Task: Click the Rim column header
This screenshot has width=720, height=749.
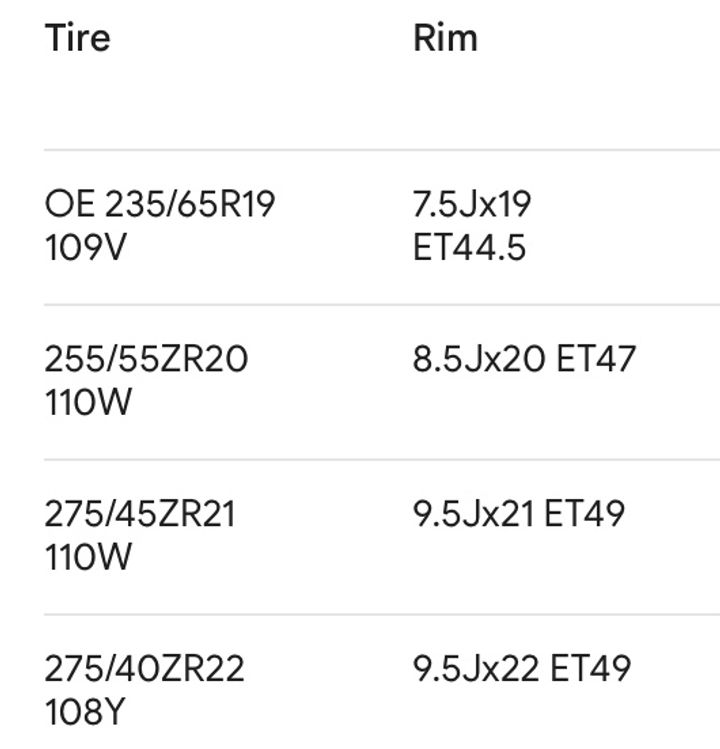Action: [x=445, y=38]
